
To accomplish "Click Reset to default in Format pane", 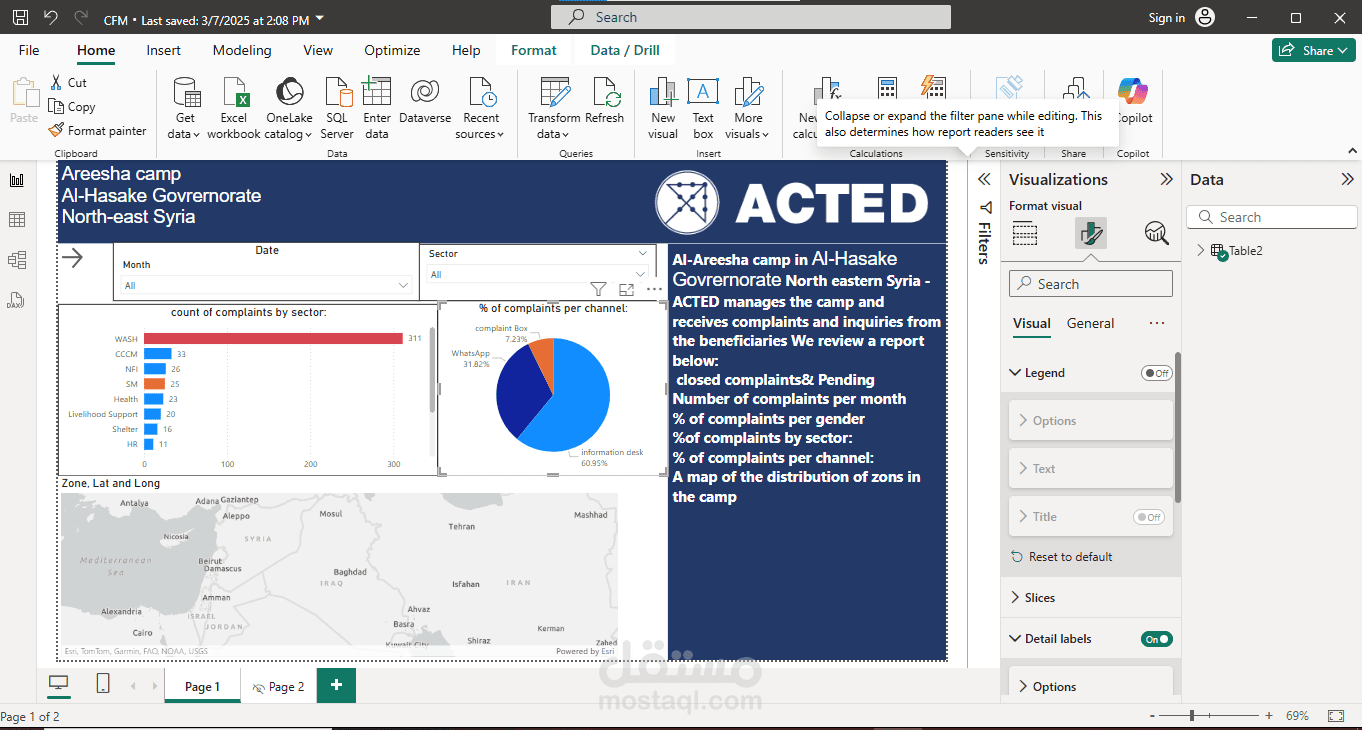I will (1063, 556).
